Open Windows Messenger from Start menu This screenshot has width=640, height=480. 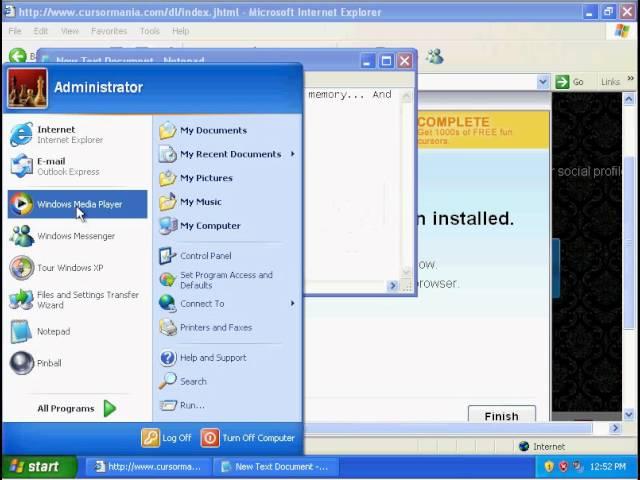coord(78,236)
